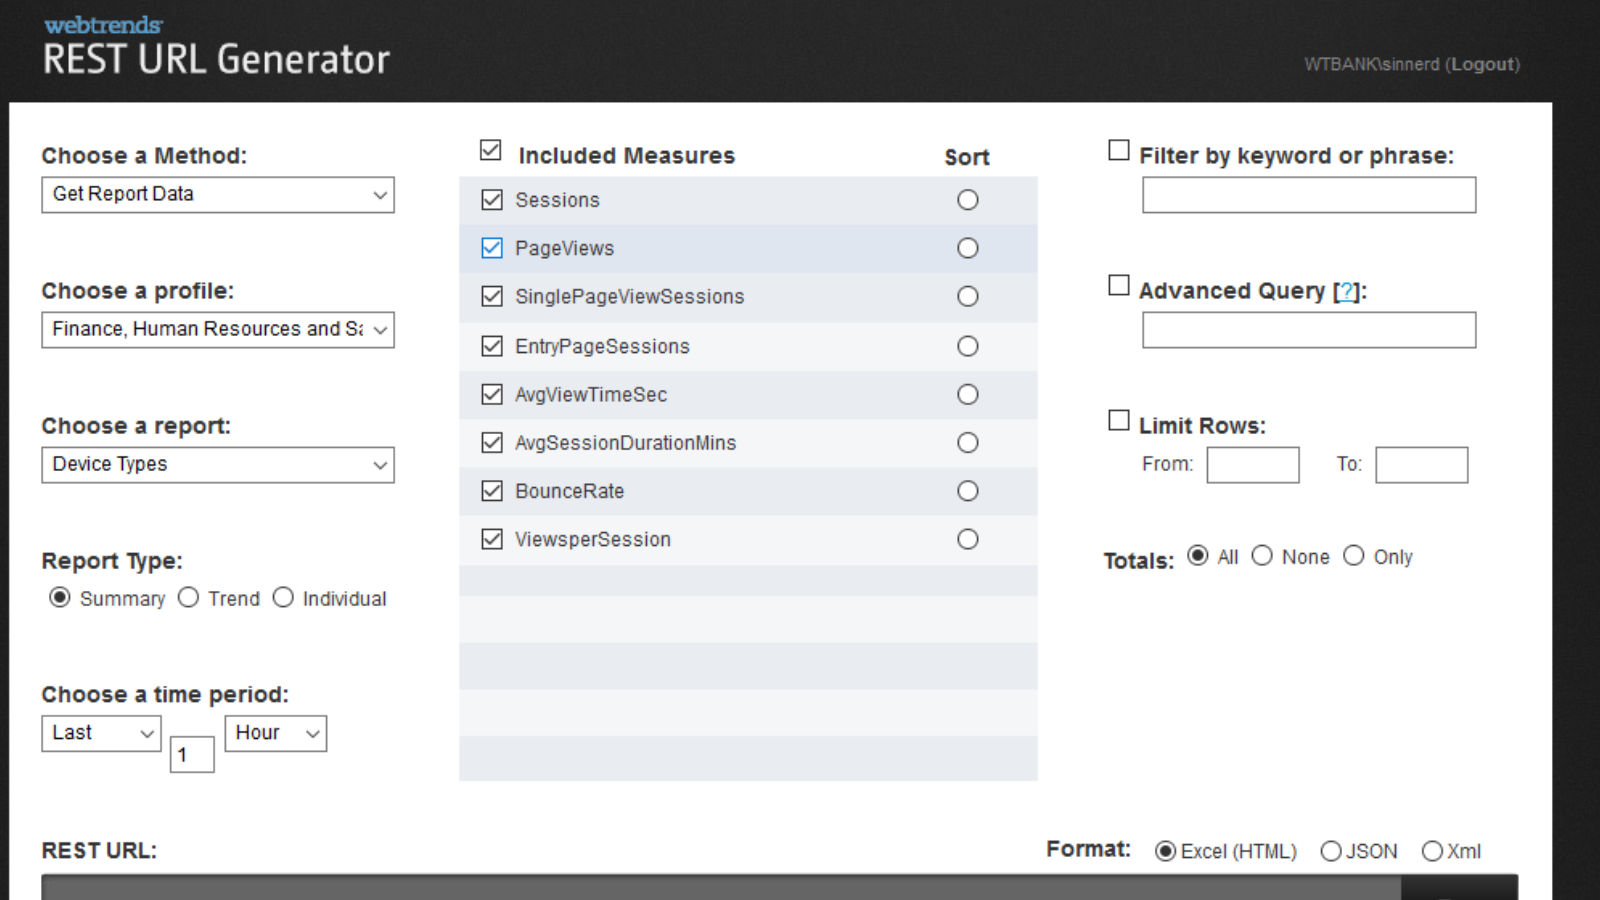The width and height of the screenshot is (1600, 900).
Task: Open the Device Types report dropdown
Action: click(218, 465)
